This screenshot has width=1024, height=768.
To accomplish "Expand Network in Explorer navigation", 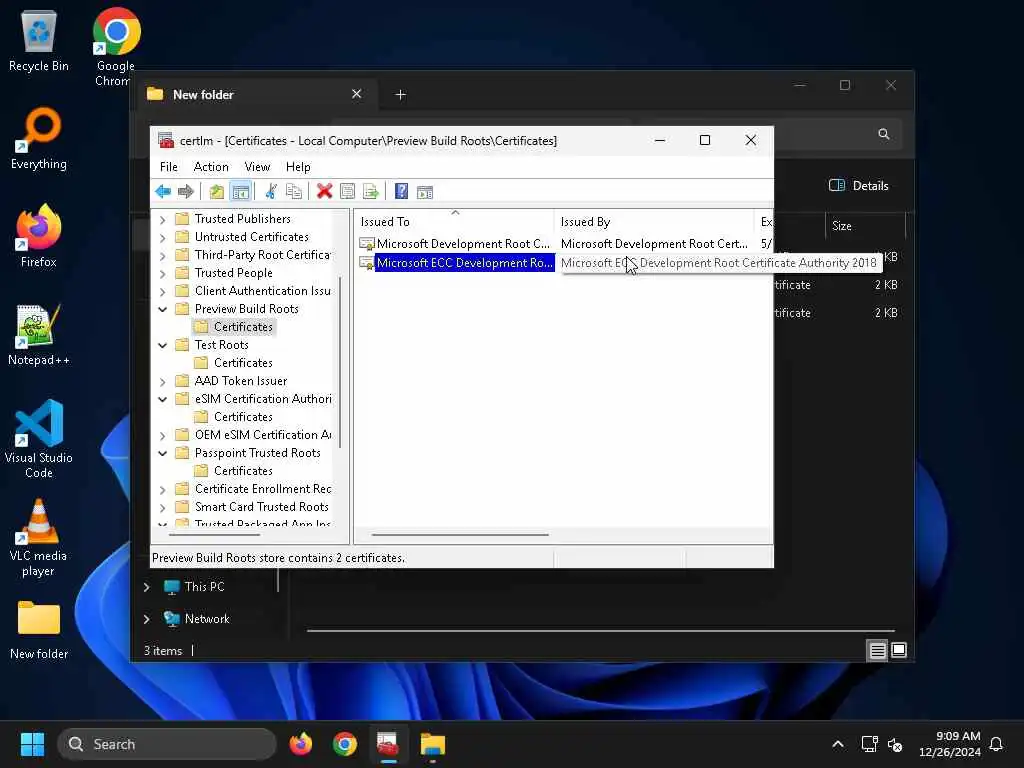I will coord(147,619).
